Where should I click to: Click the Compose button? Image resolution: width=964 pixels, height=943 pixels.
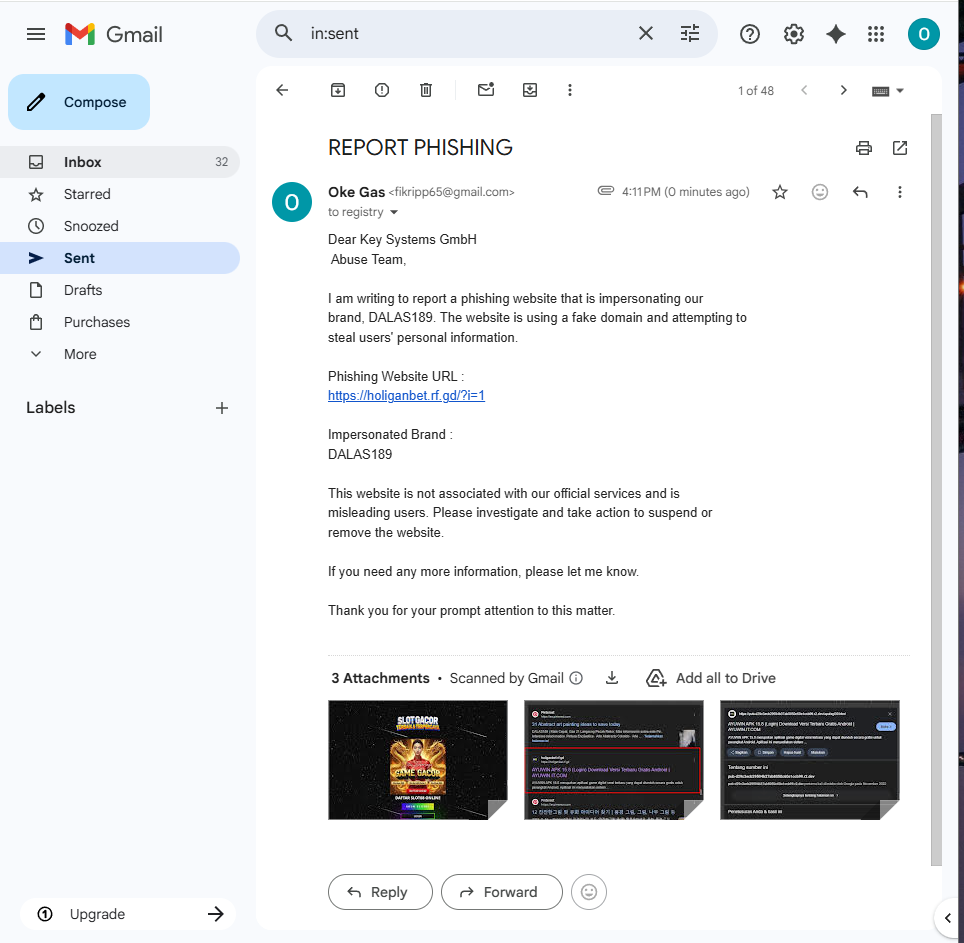pyautogui.click(x=79, y=102)
